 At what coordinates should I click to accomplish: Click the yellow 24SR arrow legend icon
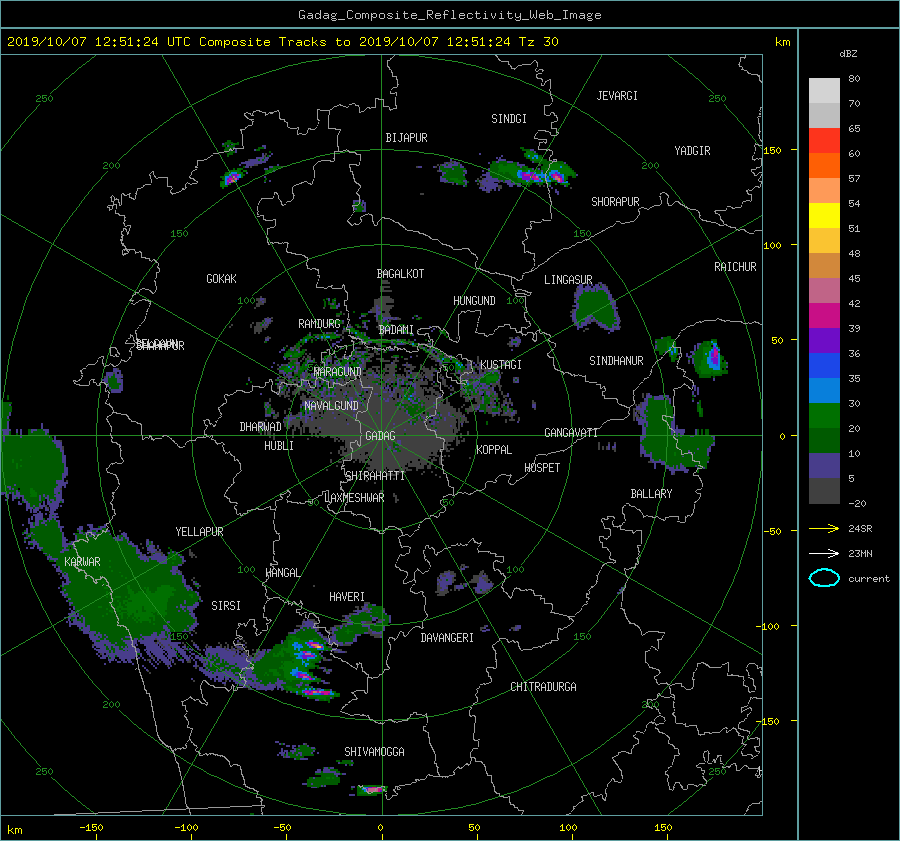pos(824,529)
